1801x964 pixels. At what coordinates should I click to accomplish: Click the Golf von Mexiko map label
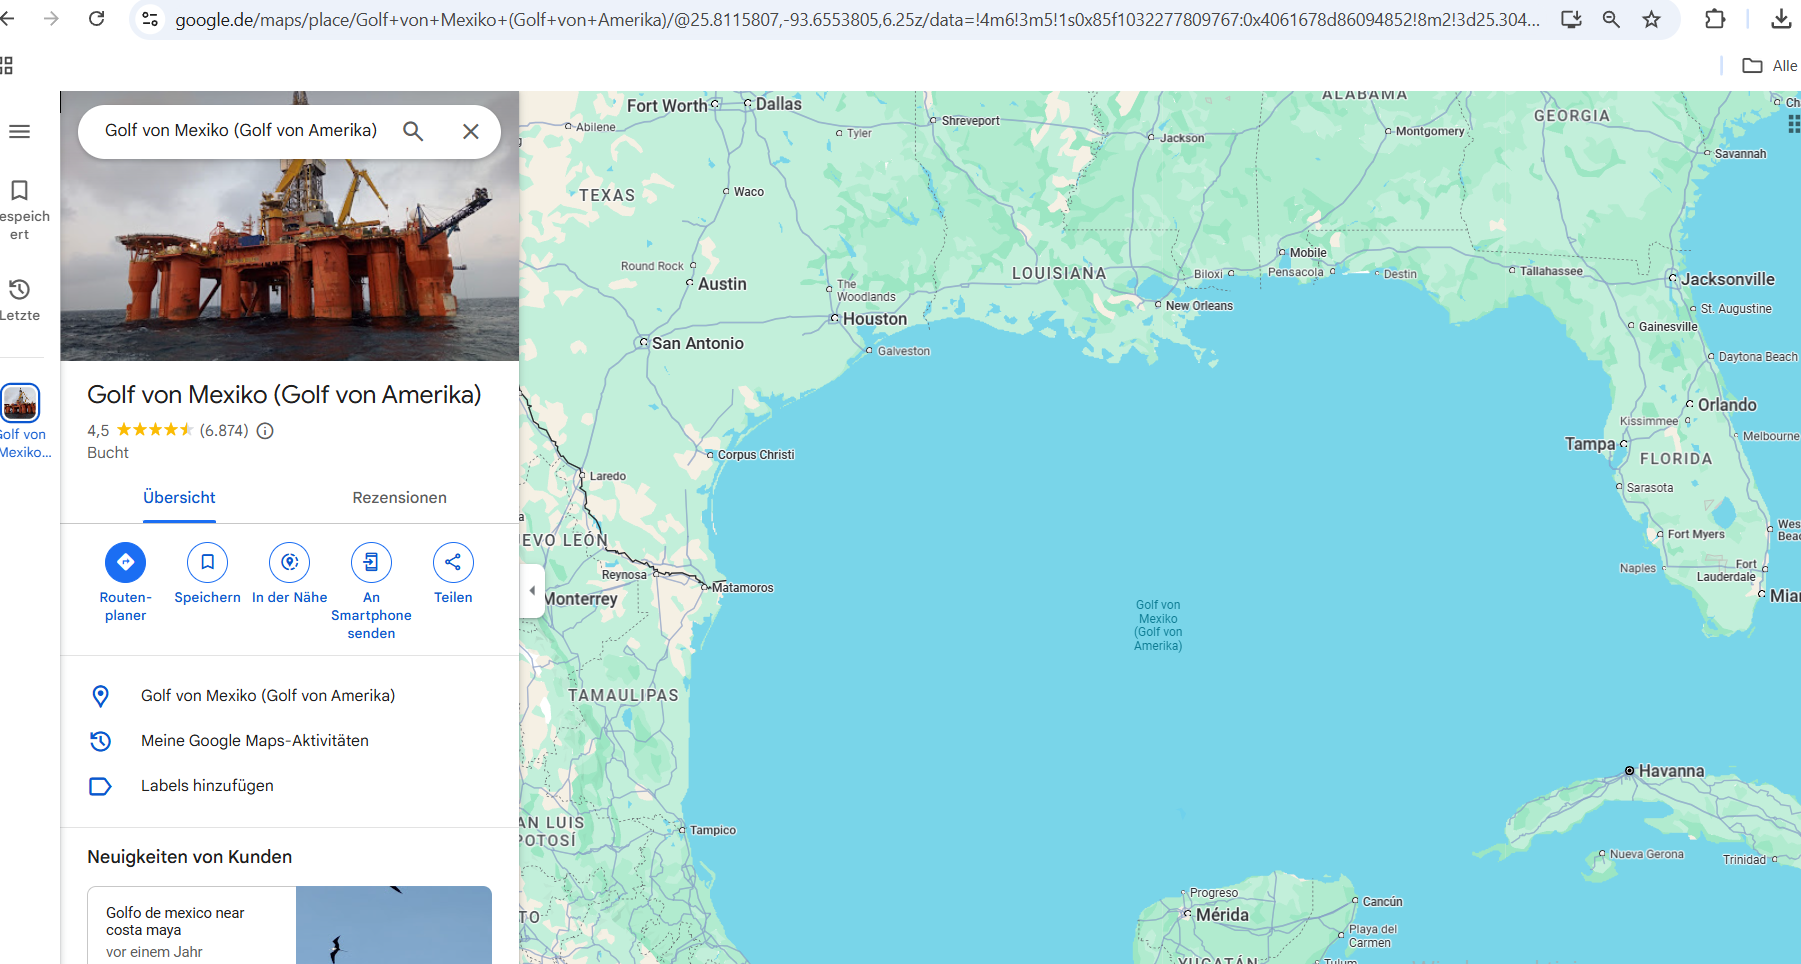pyautogui.click(x=1158, y=625)
